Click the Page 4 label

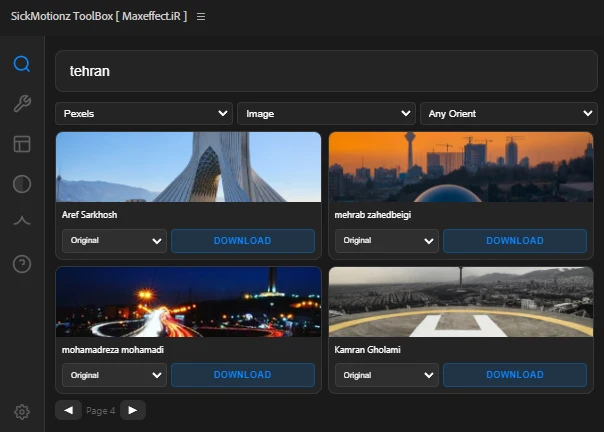101,411
